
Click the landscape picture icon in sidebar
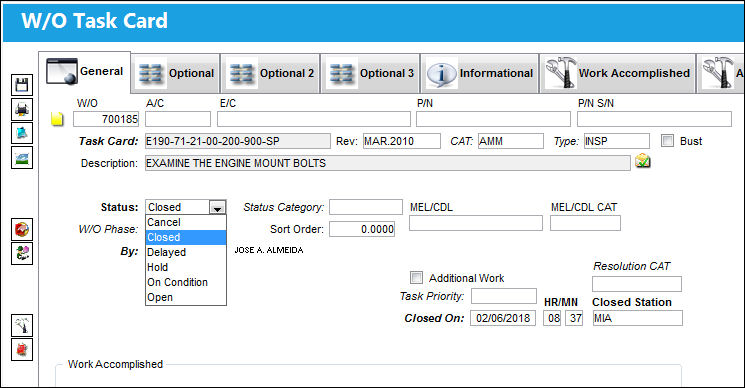click(22, 158)
